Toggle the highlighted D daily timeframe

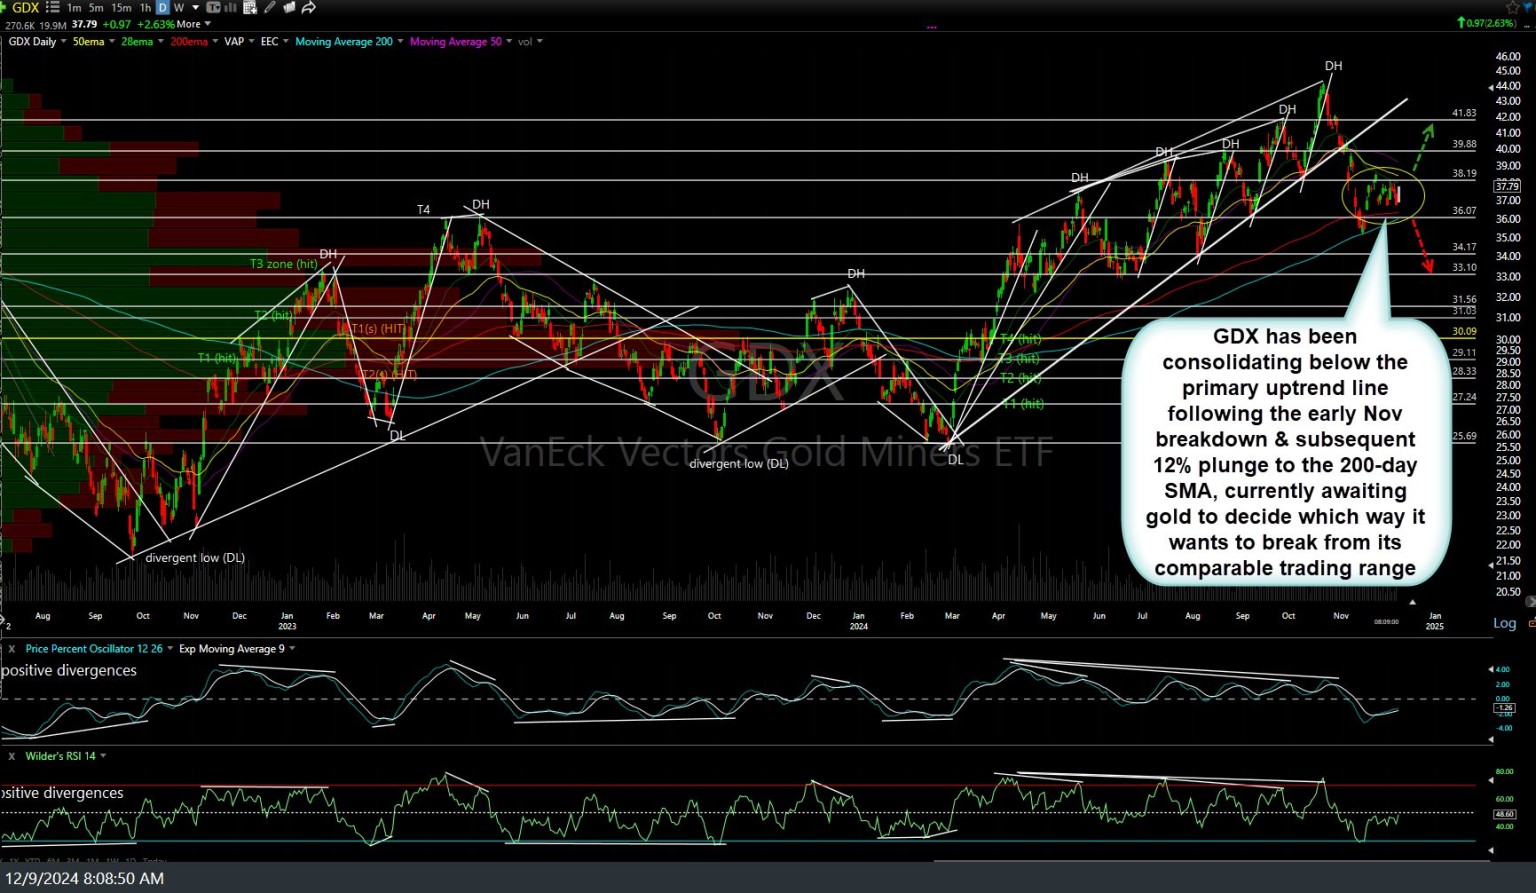161,8
